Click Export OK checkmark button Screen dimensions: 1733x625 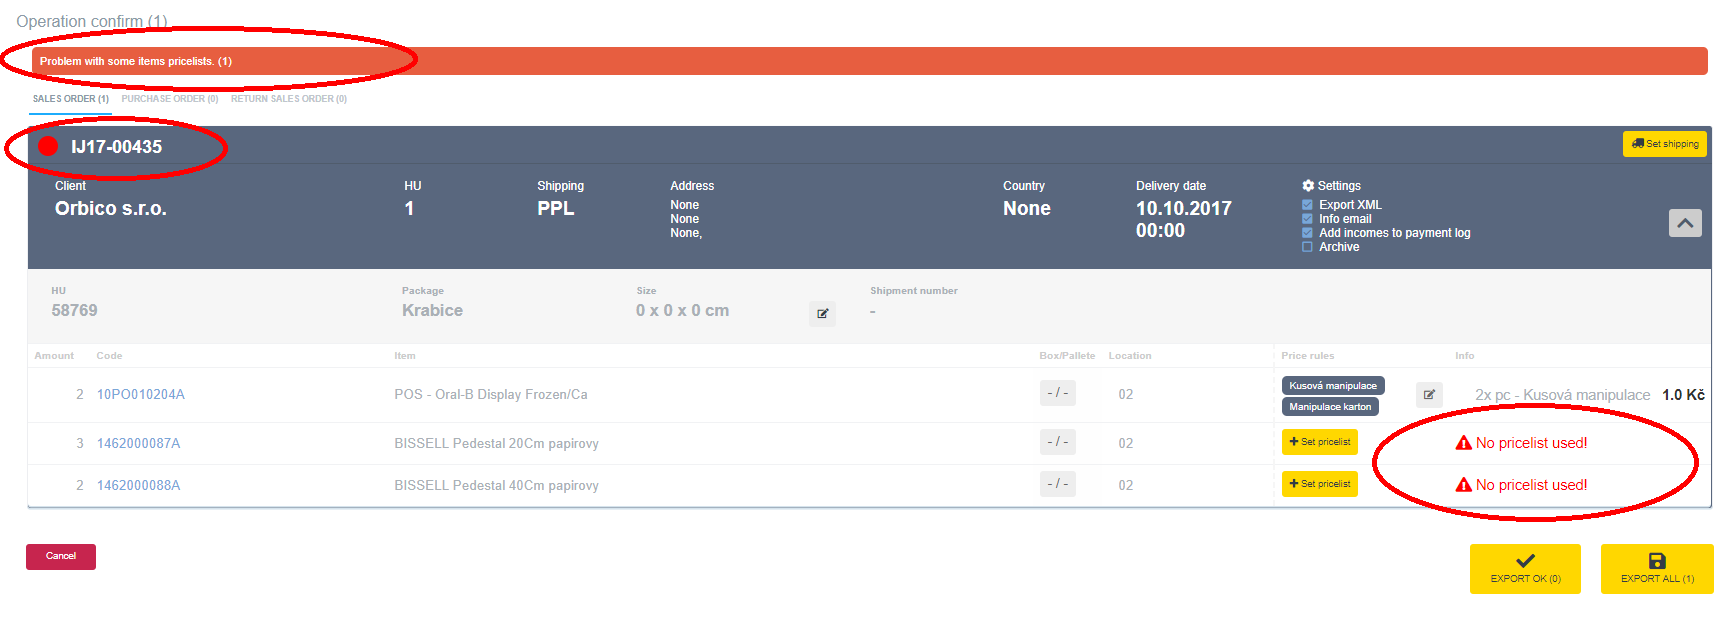click(x=1524, y=568)
